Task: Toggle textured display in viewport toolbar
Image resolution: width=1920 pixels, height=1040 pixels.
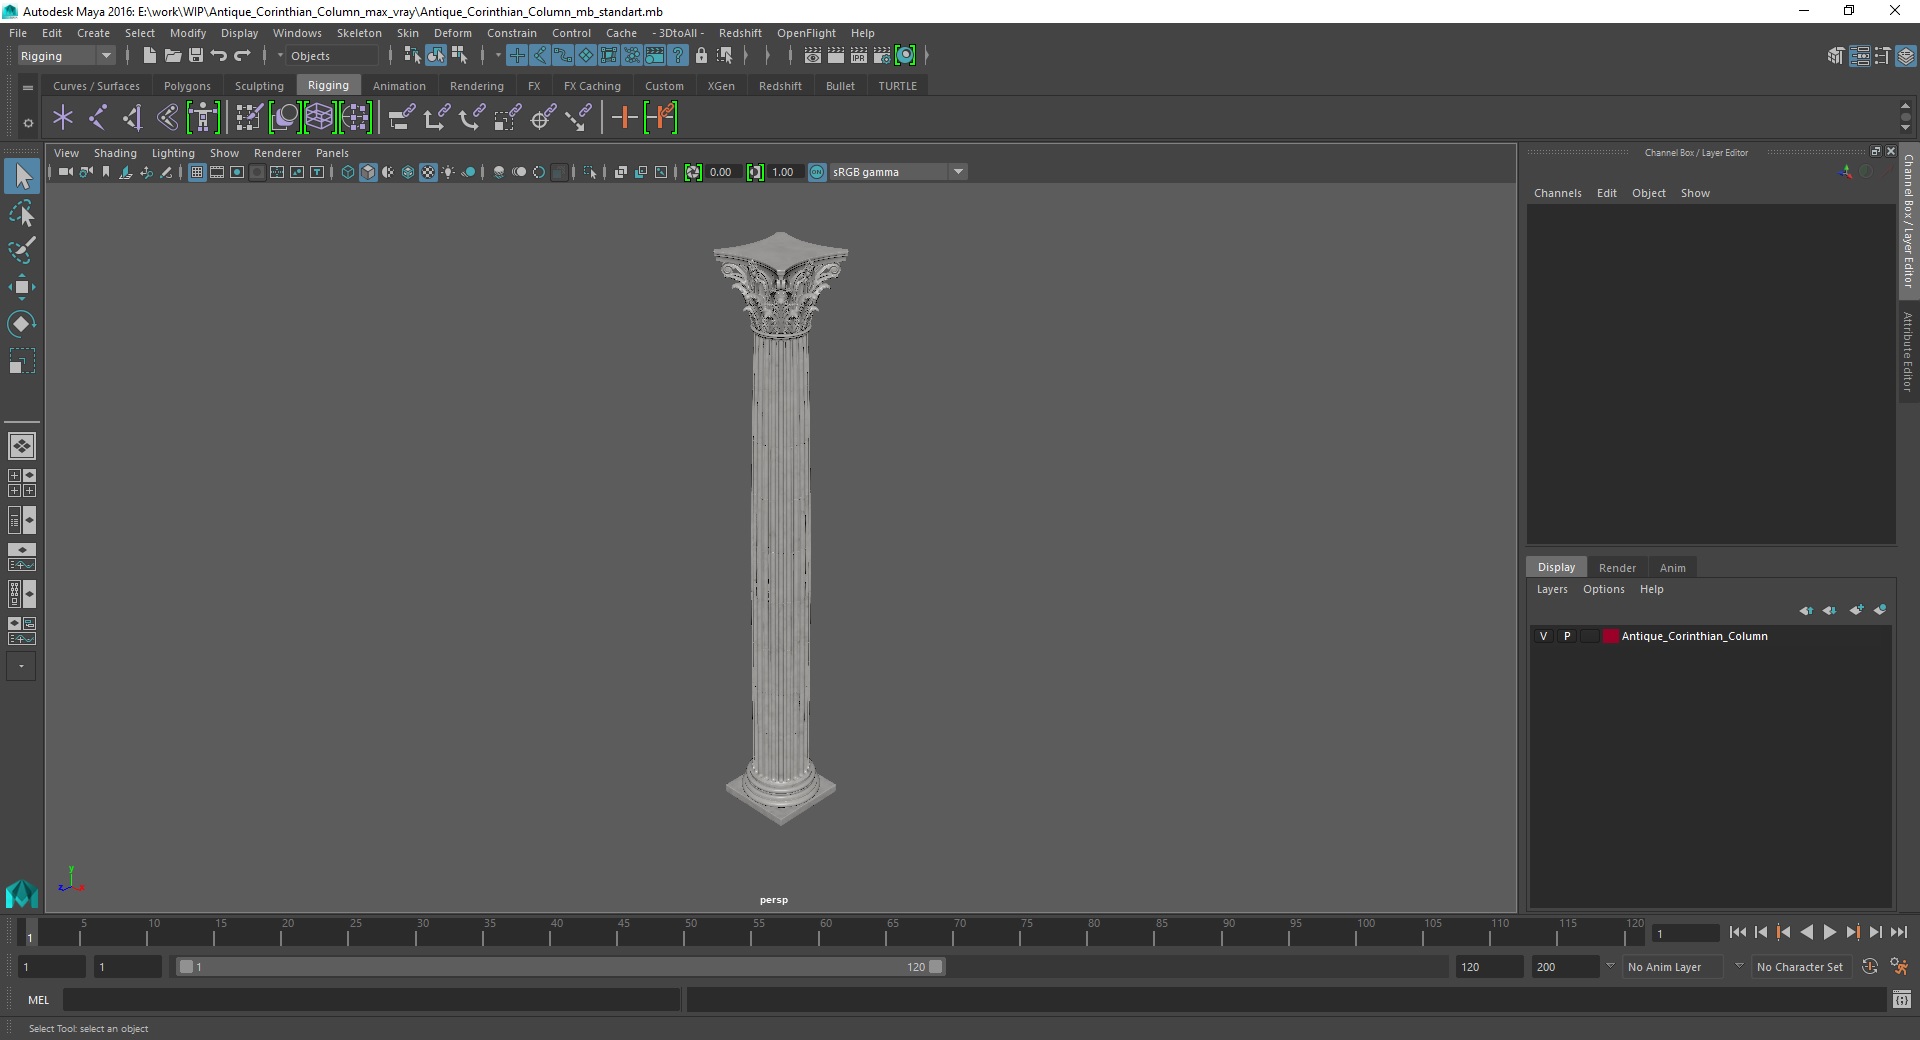Action: point(428,172)
